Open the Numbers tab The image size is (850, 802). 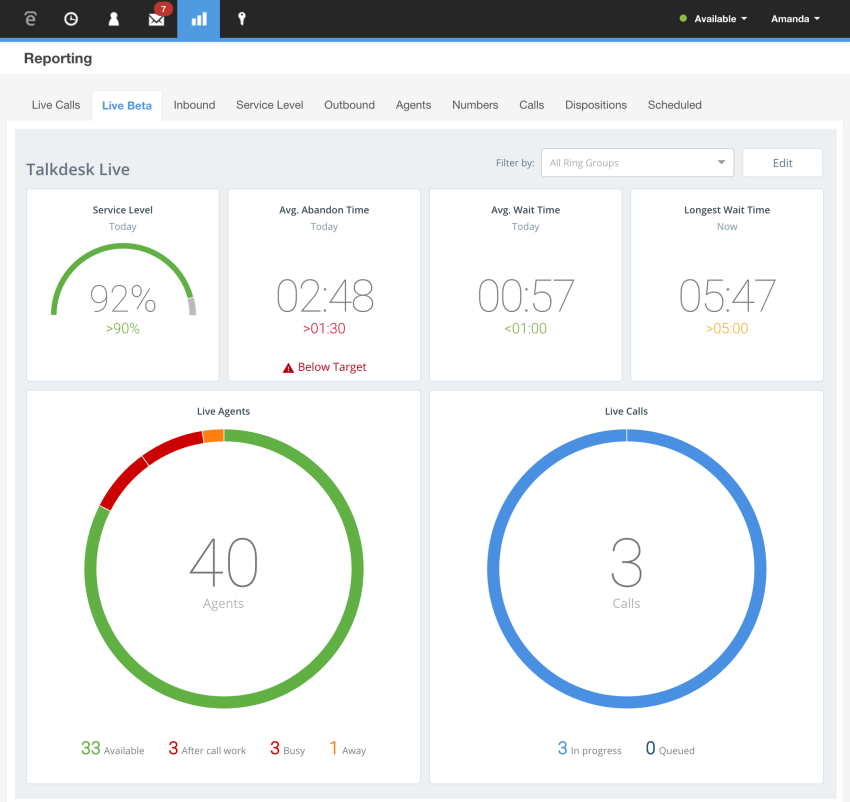pyautogui.click(x=475, y=105)
